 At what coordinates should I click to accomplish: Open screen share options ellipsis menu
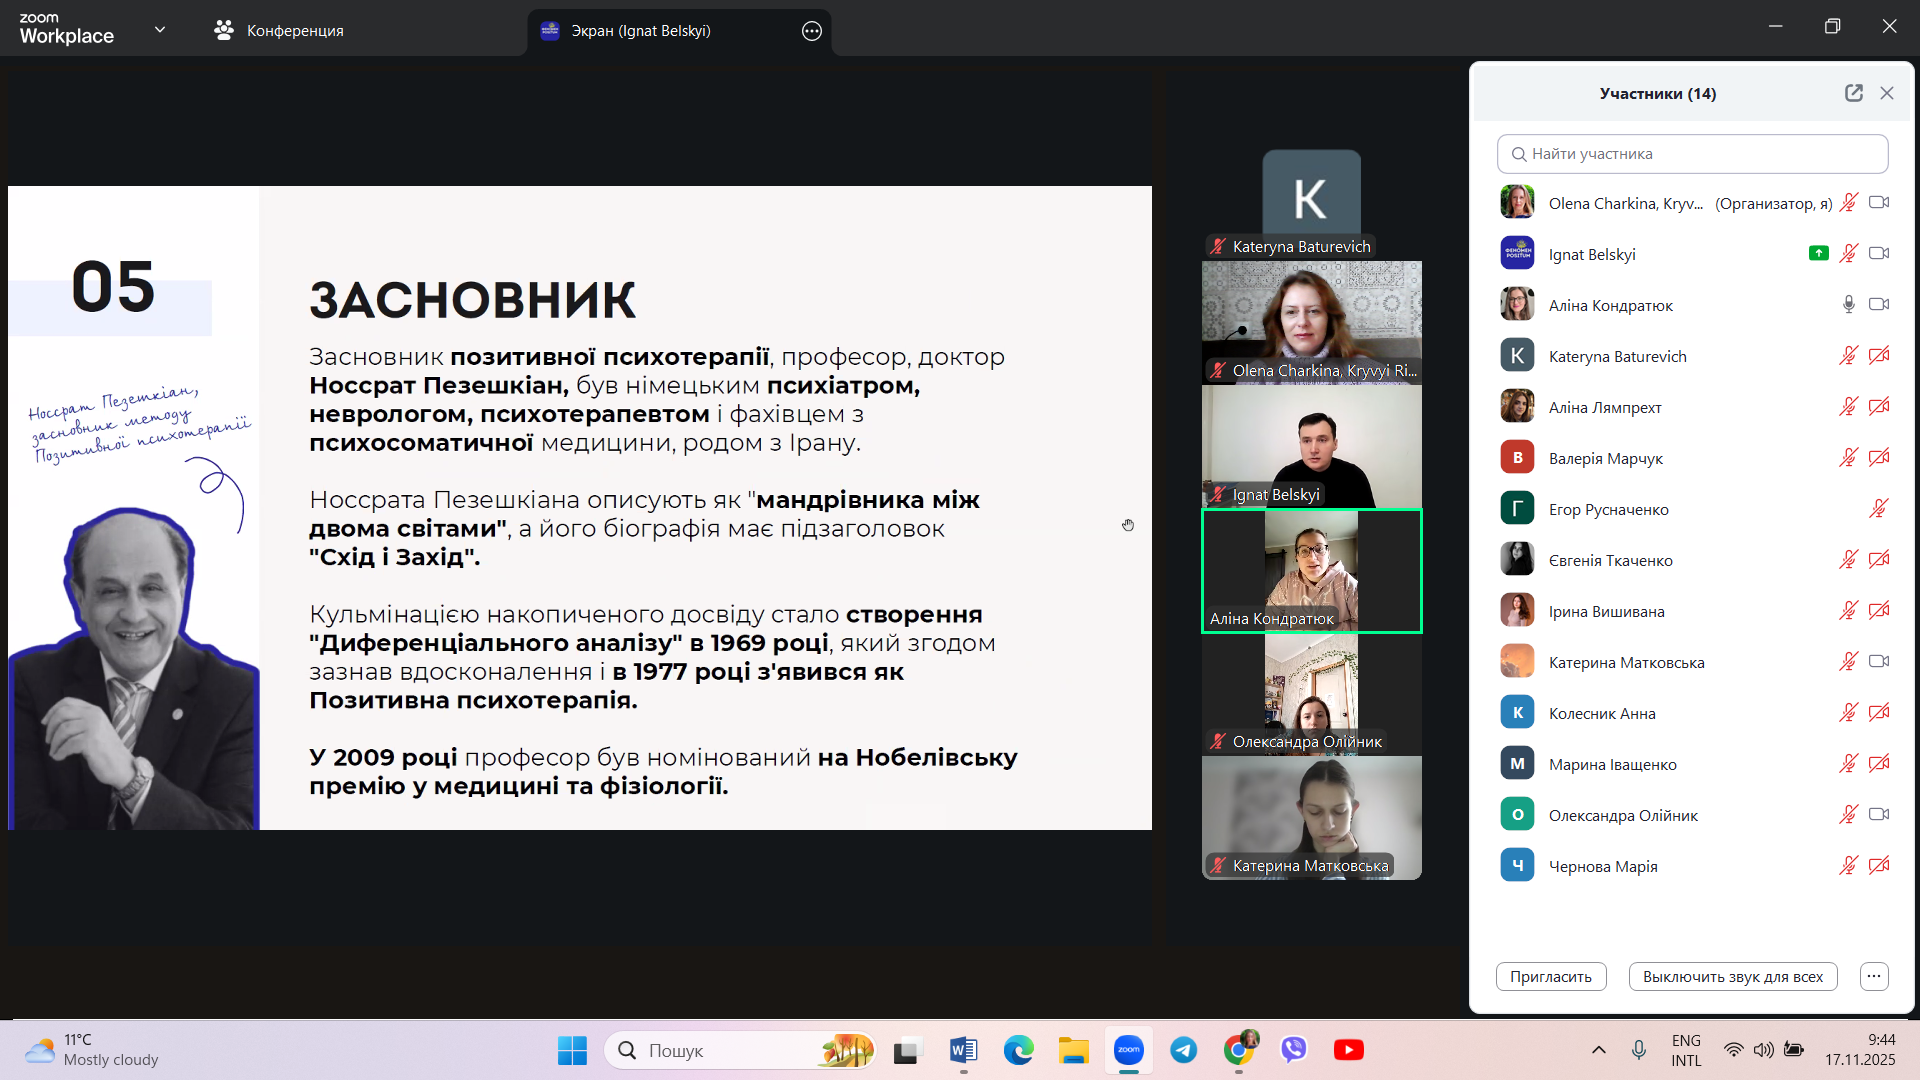pyautogui.click(x=812, y=31)
